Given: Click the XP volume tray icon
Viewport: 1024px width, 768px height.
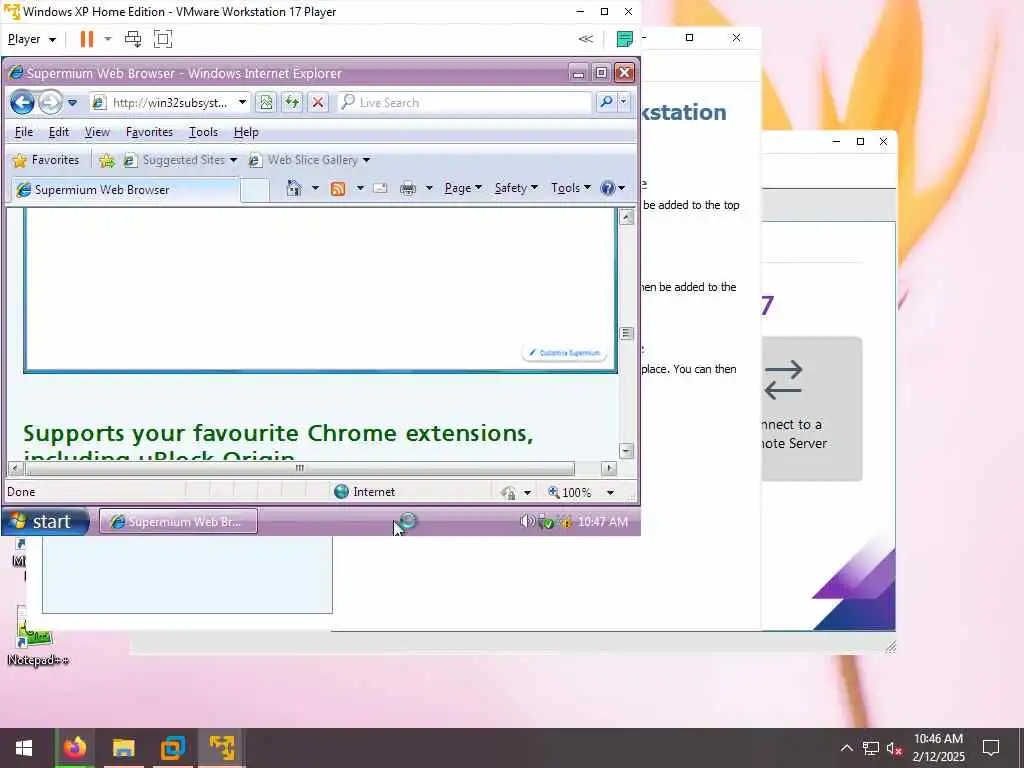Looking at the screenshot, I should [x=526, y=521].
